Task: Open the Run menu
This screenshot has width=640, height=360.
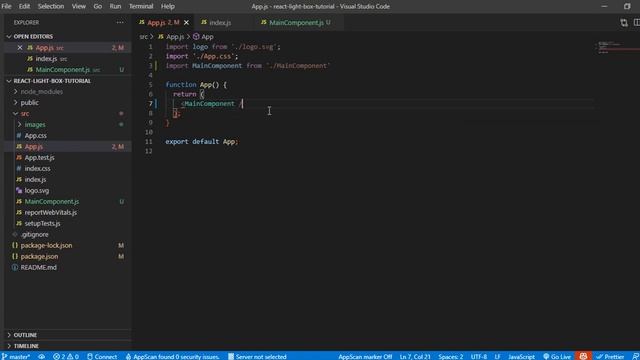Action: (115, 6)
